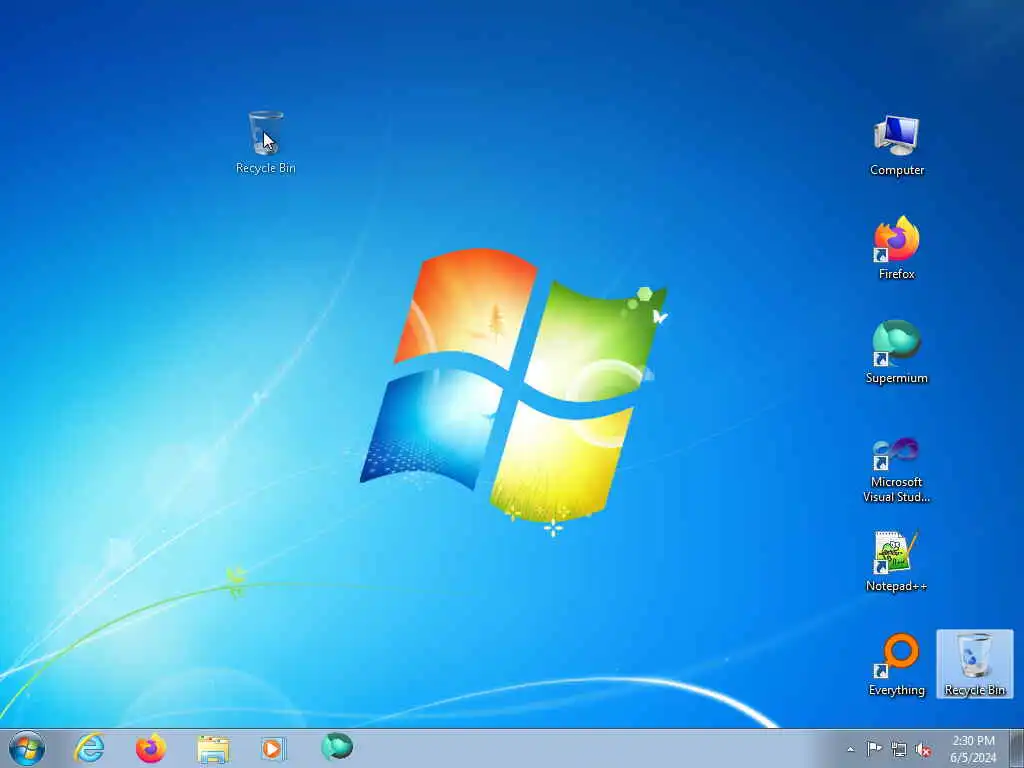This screenshot has width=1024, height=768.
Task: Click the 'Notepad++' icon label
Action: tap(897, 586)
